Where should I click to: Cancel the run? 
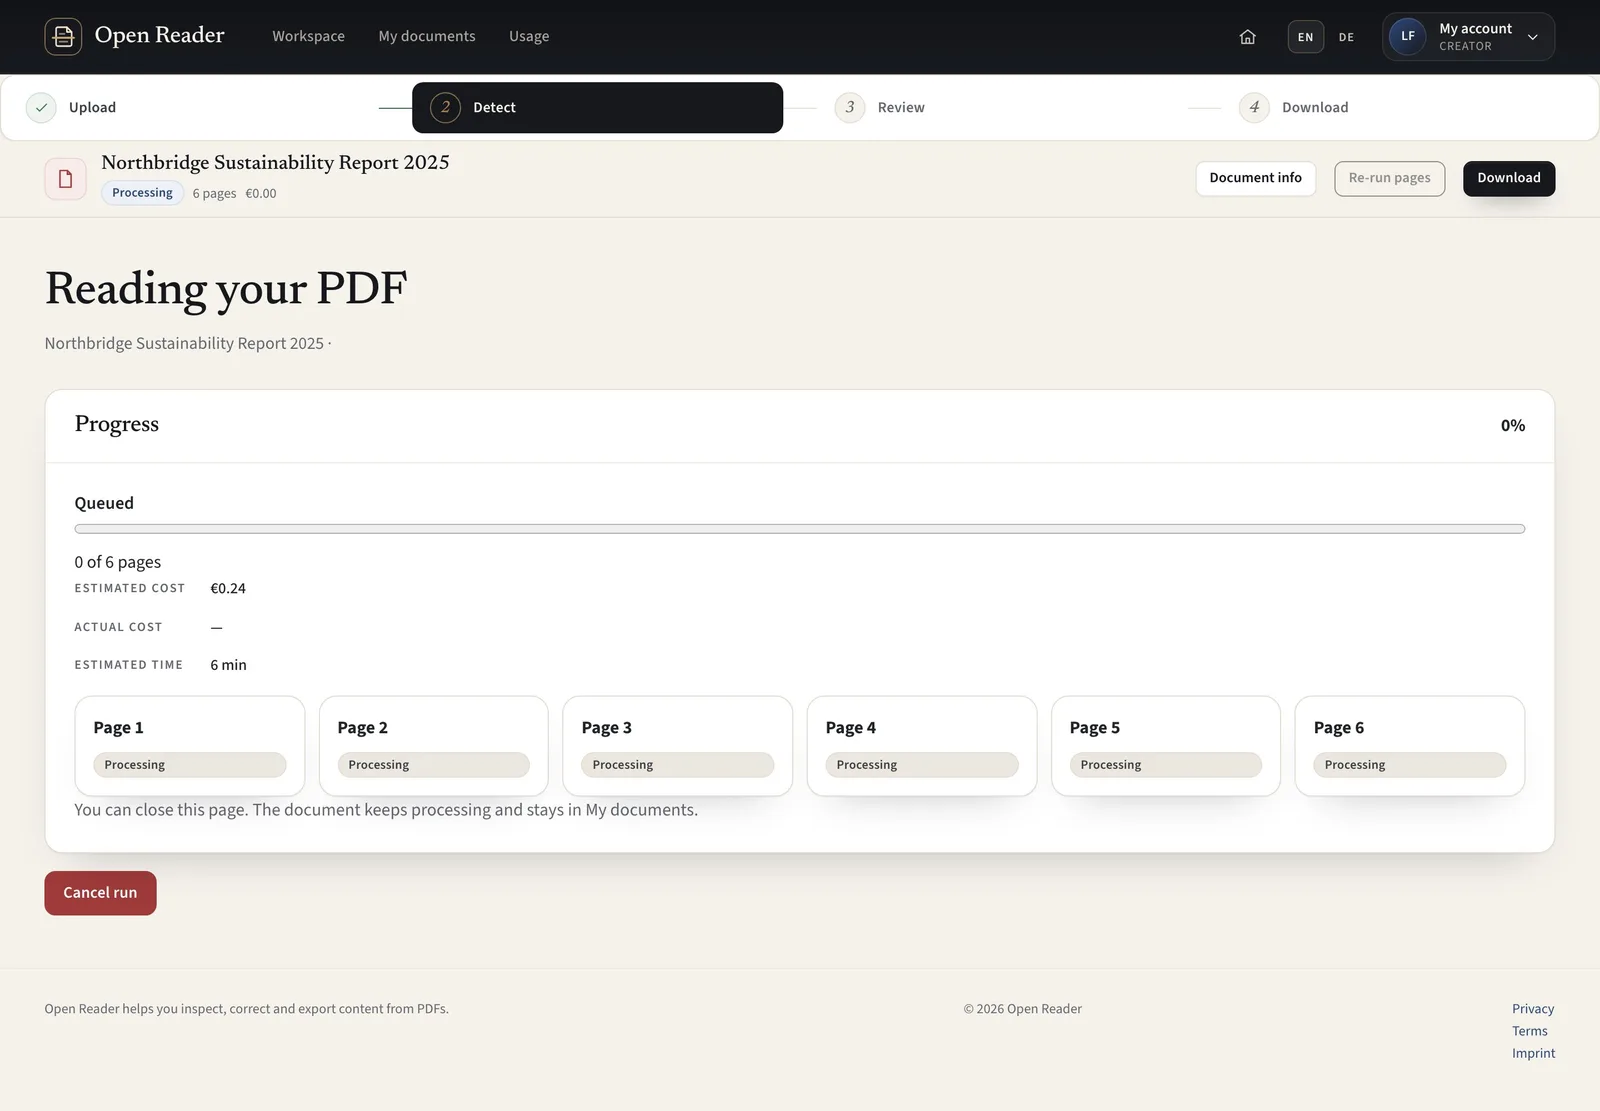coord(100,893)
